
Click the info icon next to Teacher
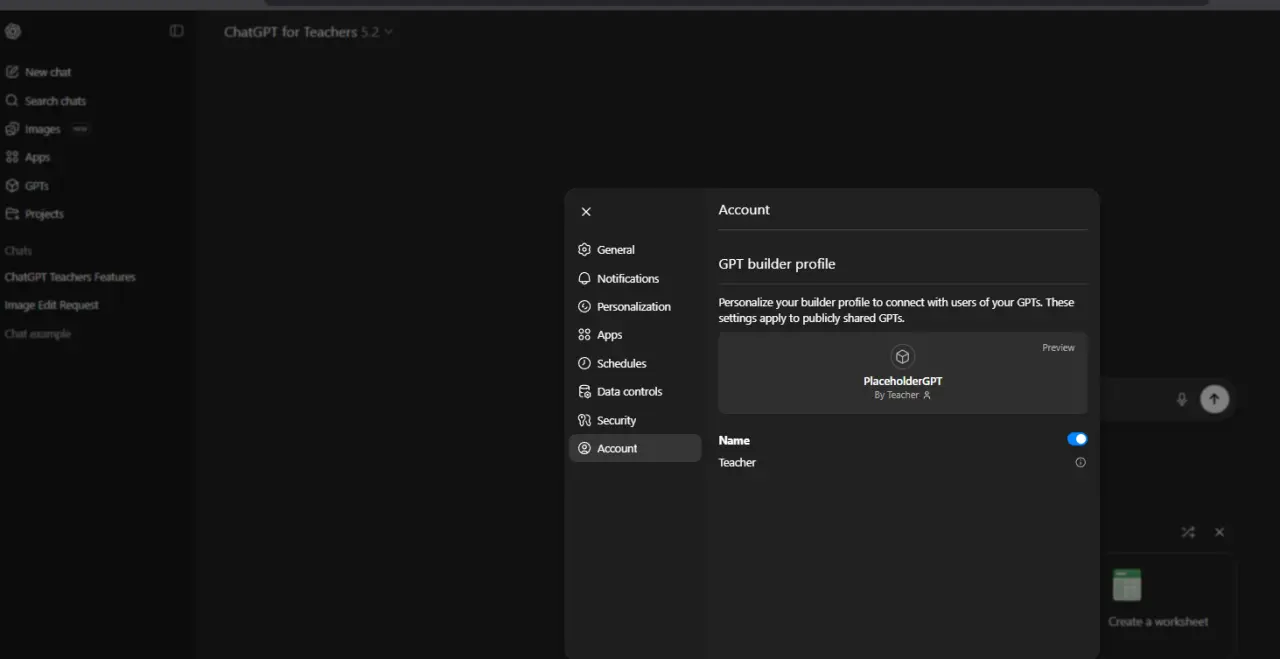point(1080,462)
